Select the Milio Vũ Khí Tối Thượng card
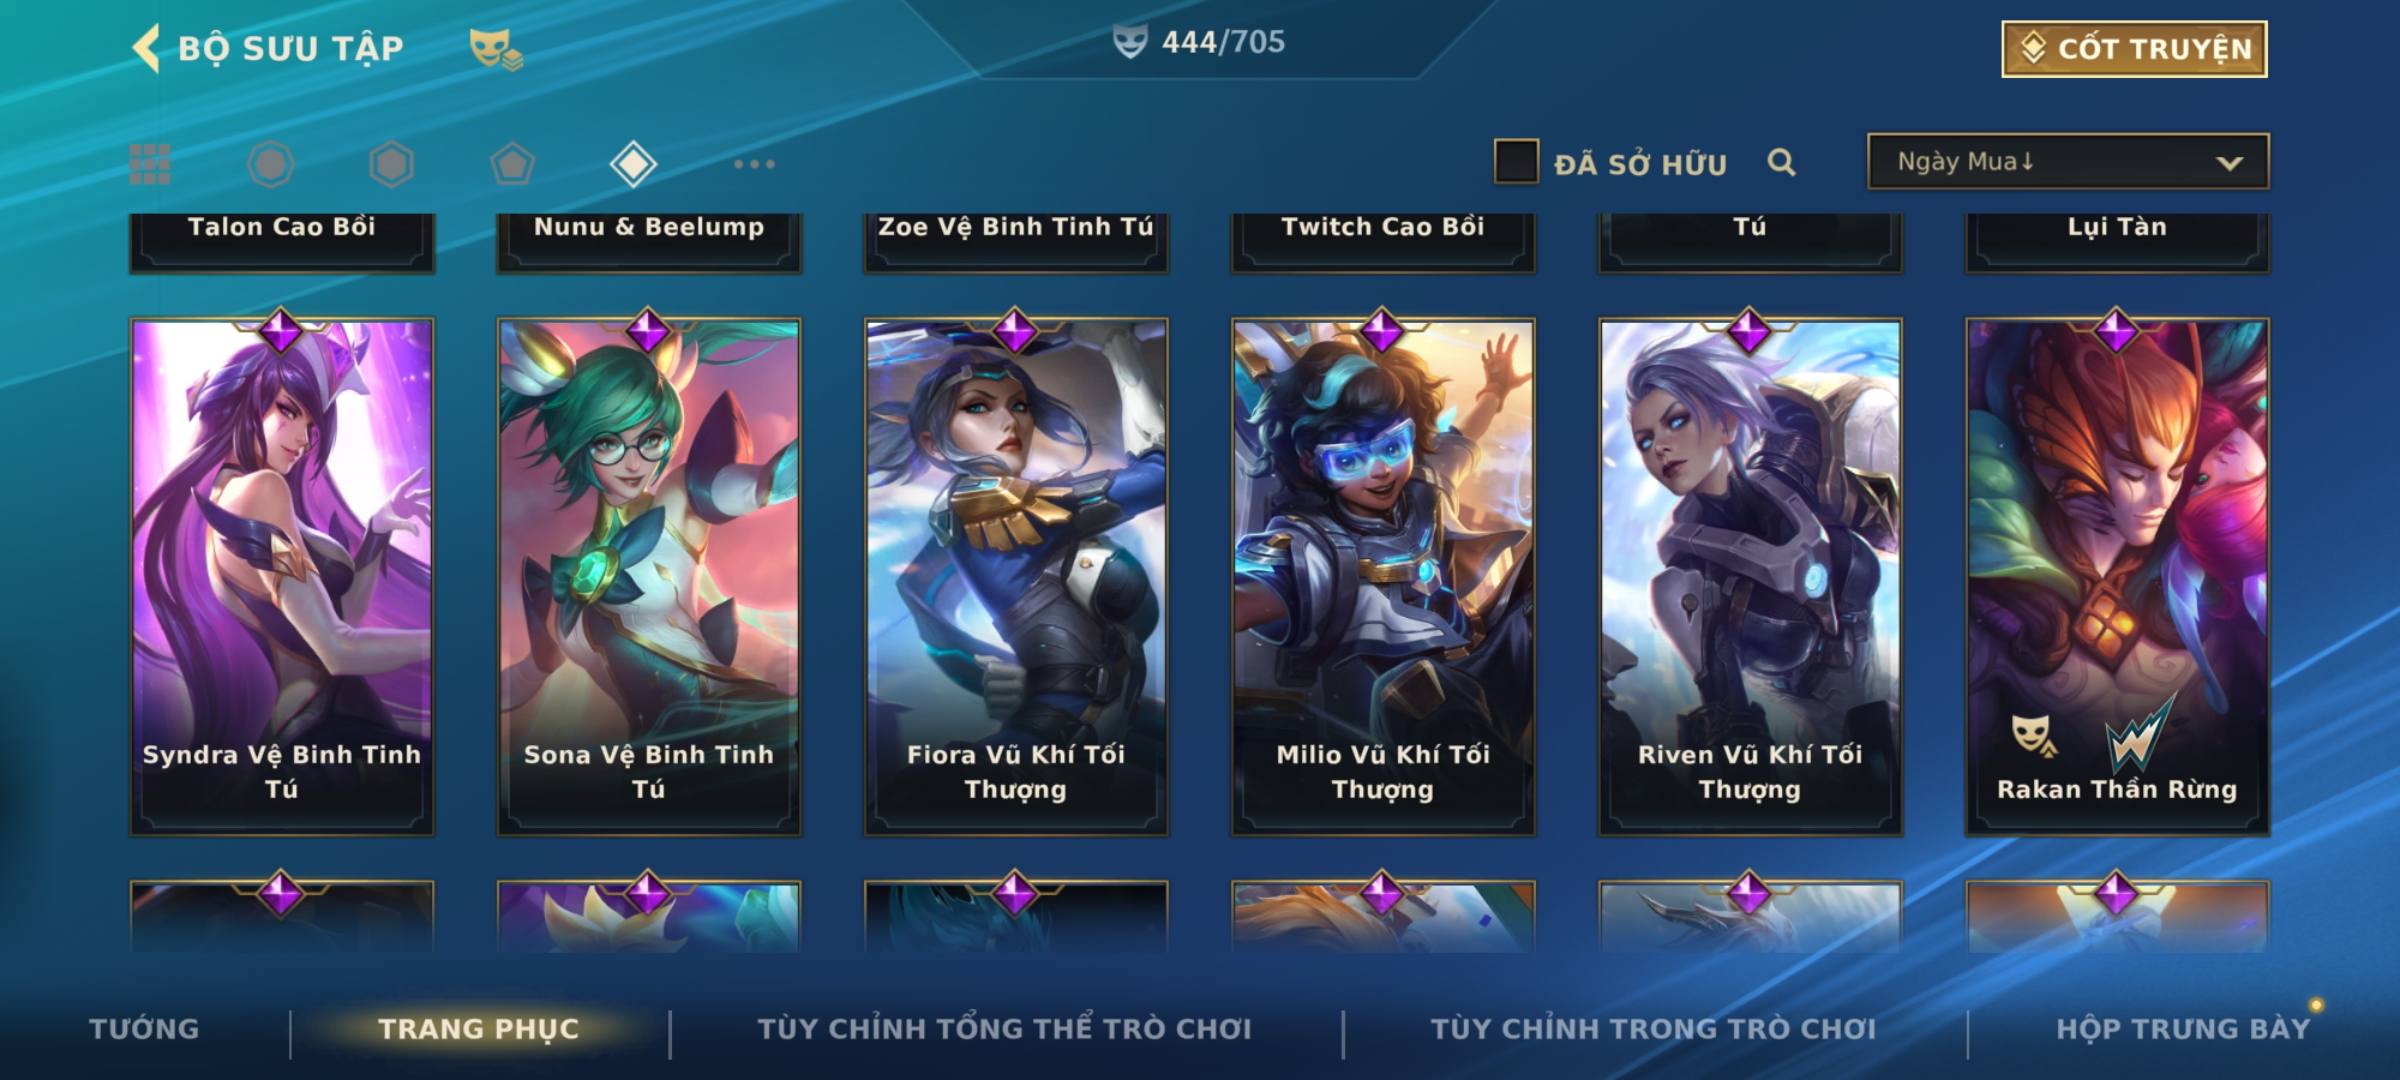 tap(1383, 577)
